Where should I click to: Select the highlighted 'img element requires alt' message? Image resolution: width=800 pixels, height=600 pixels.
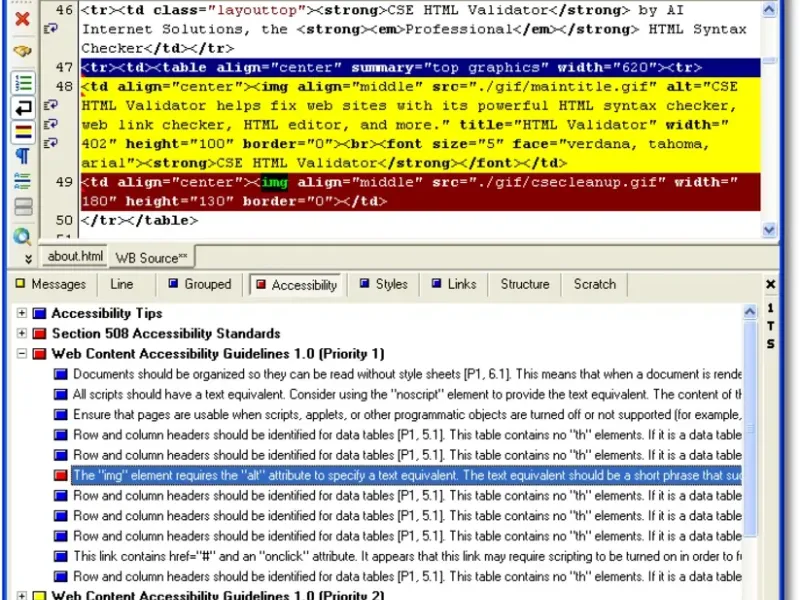tap(407, 475)
